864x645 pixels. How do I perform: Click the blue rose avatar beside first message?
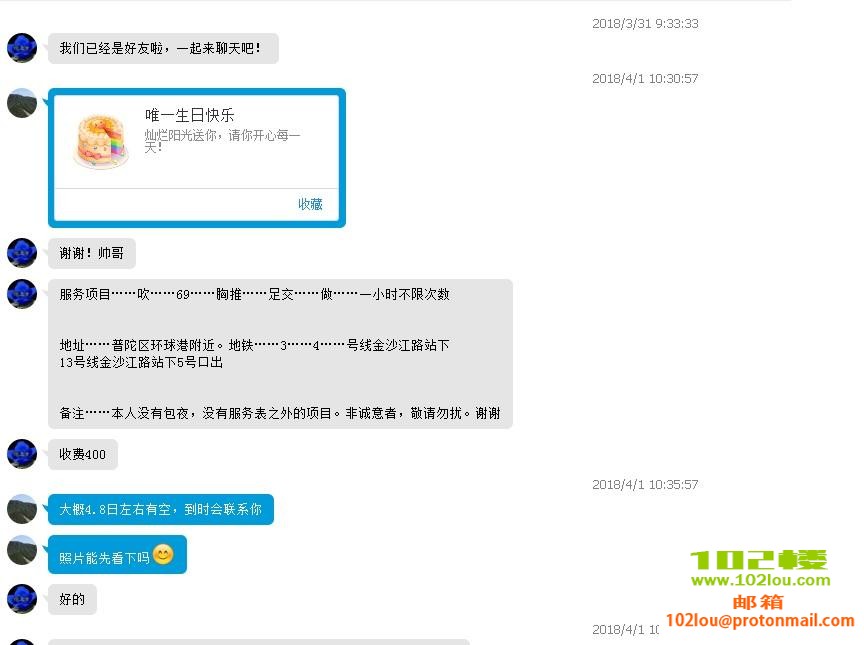pyautogui.click(x=22, y=48)
